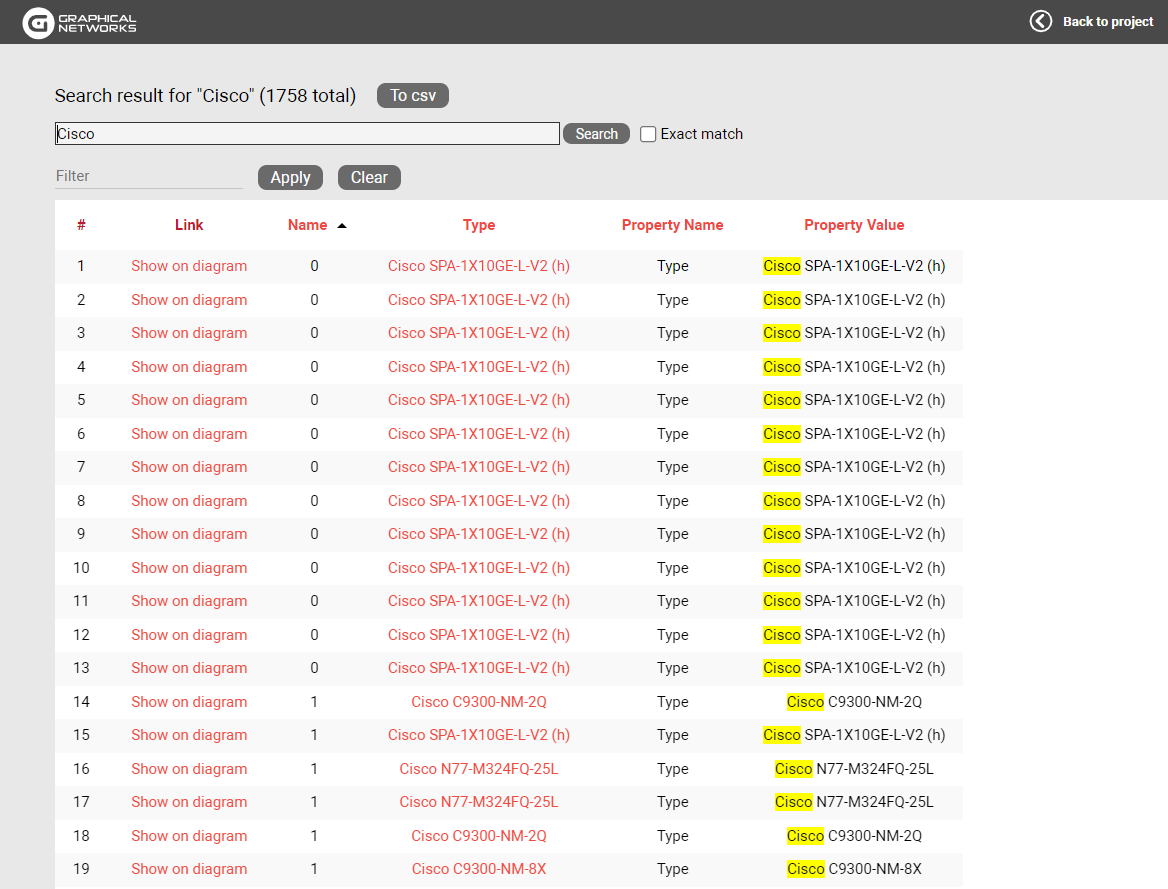Enable the Exact match checkbox

tap(648, 134)
